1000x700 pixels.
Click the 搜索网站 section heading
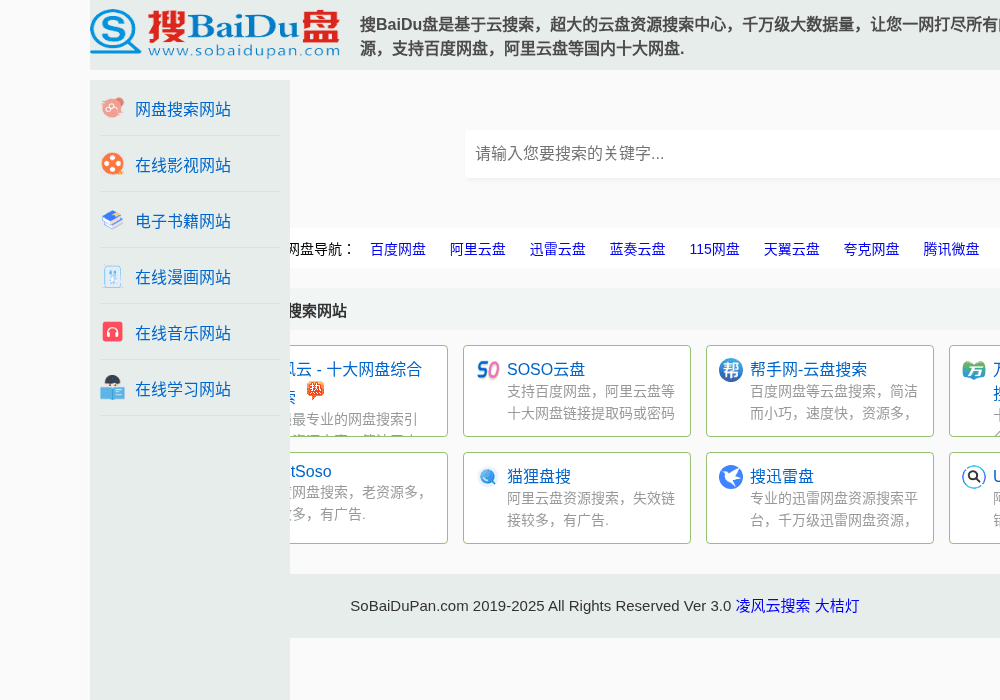(318, 311)
